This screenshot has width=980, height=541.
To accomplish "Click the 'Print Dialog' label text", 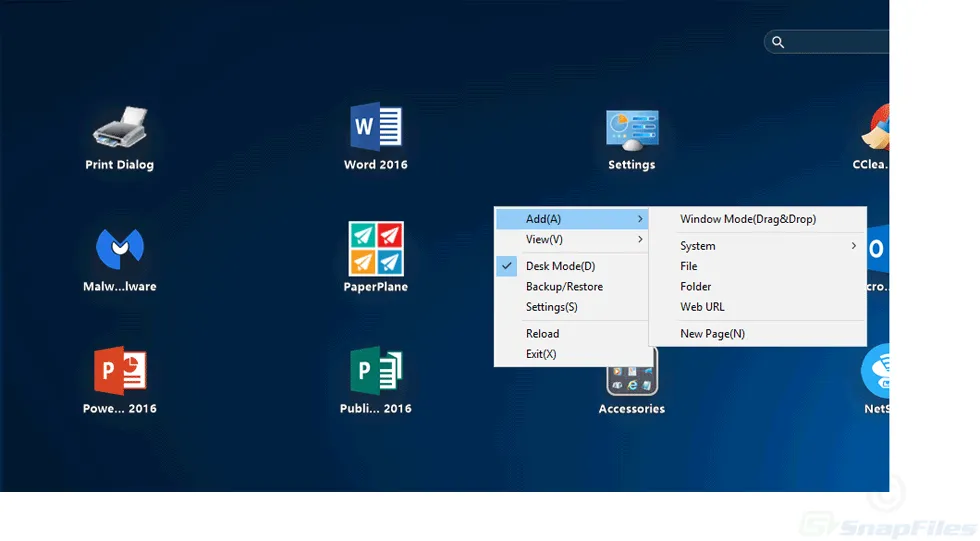I will coord(119,165).
